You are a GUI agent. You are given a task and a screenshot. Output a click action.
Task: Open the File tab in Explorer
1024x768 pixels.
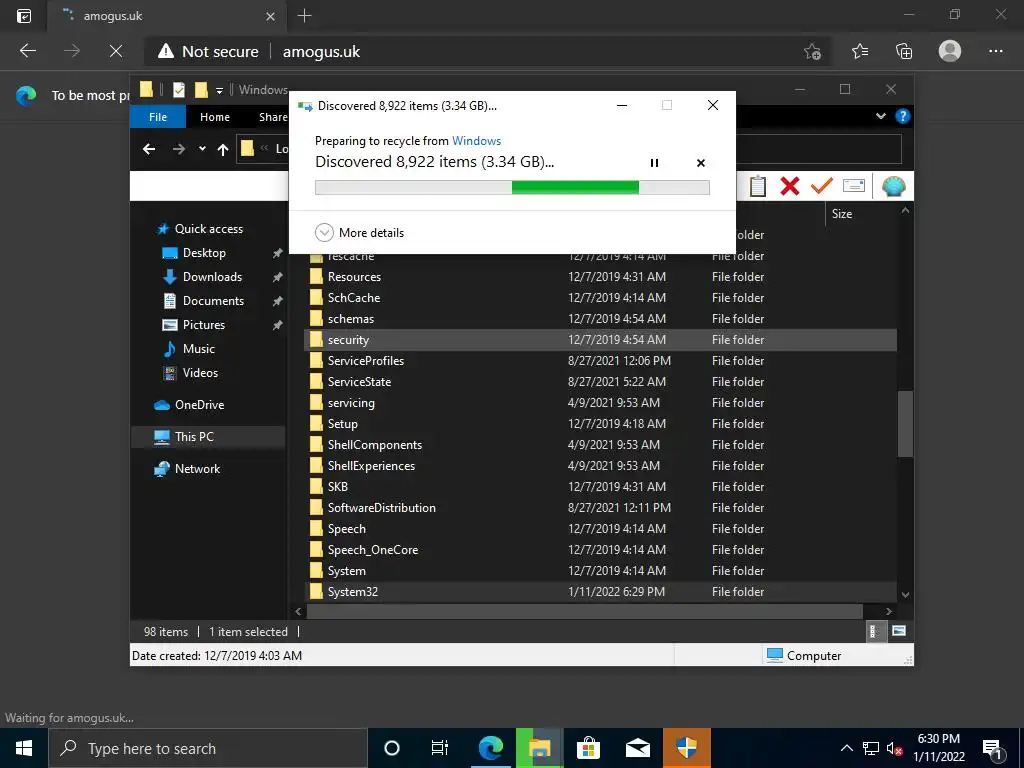(158, 117)
